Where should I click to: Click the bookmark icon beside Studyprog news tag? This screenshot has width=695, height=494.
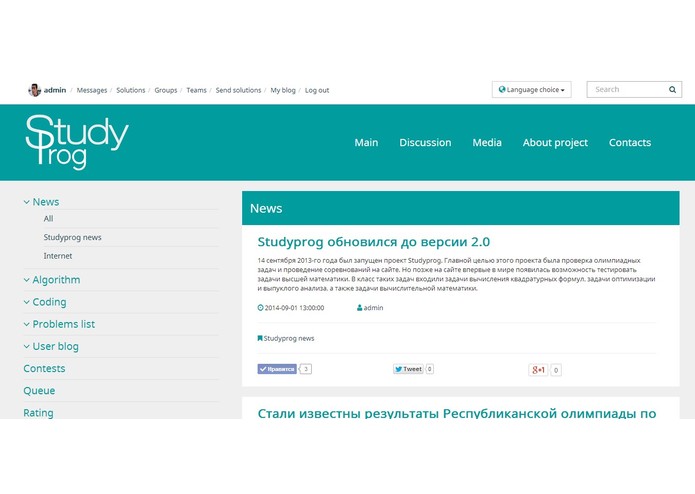tap(260, 338)
